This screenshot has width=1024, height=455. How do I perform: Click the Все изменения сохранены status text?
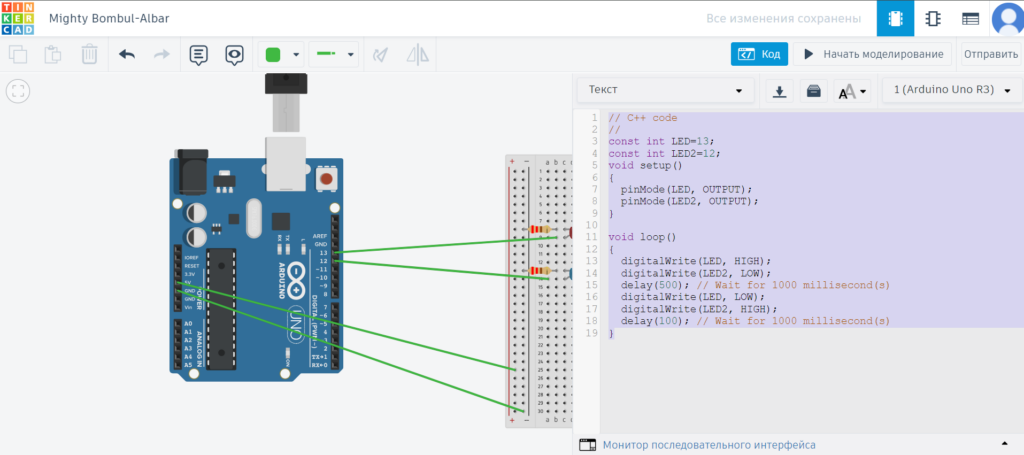tap(783, 18)
